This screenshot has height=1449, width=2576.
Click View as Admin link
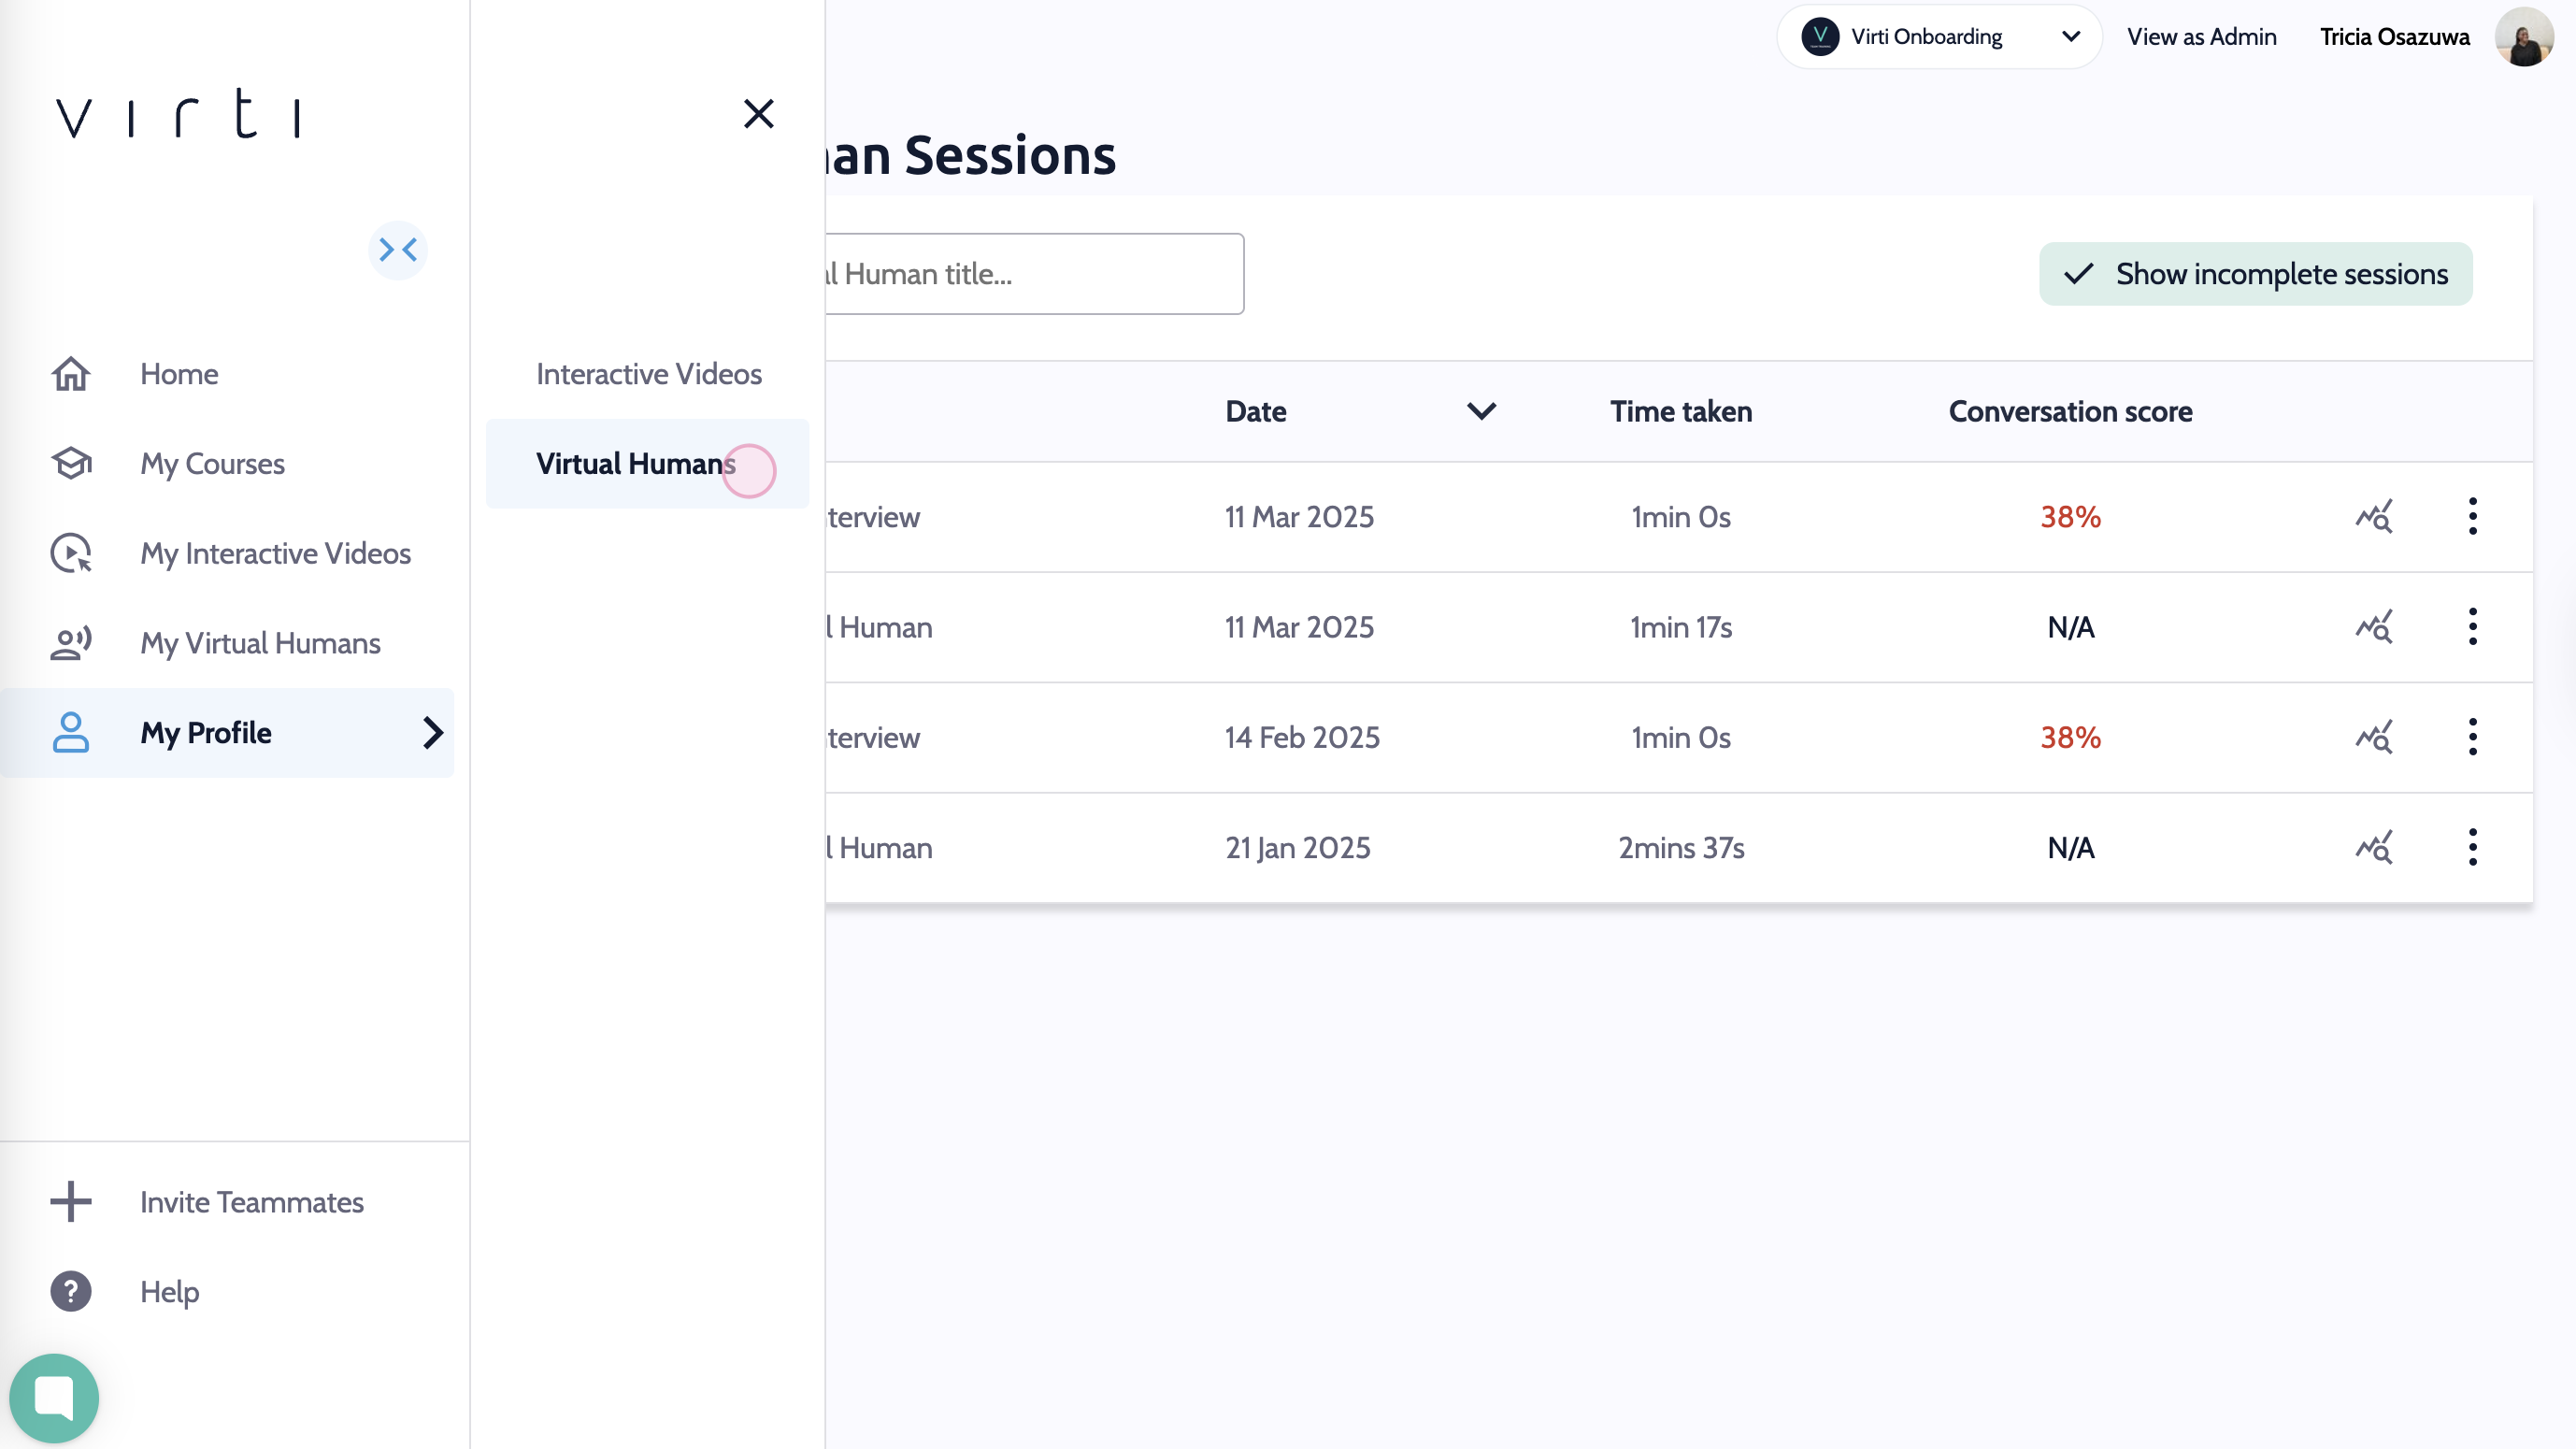[2201, 37]
